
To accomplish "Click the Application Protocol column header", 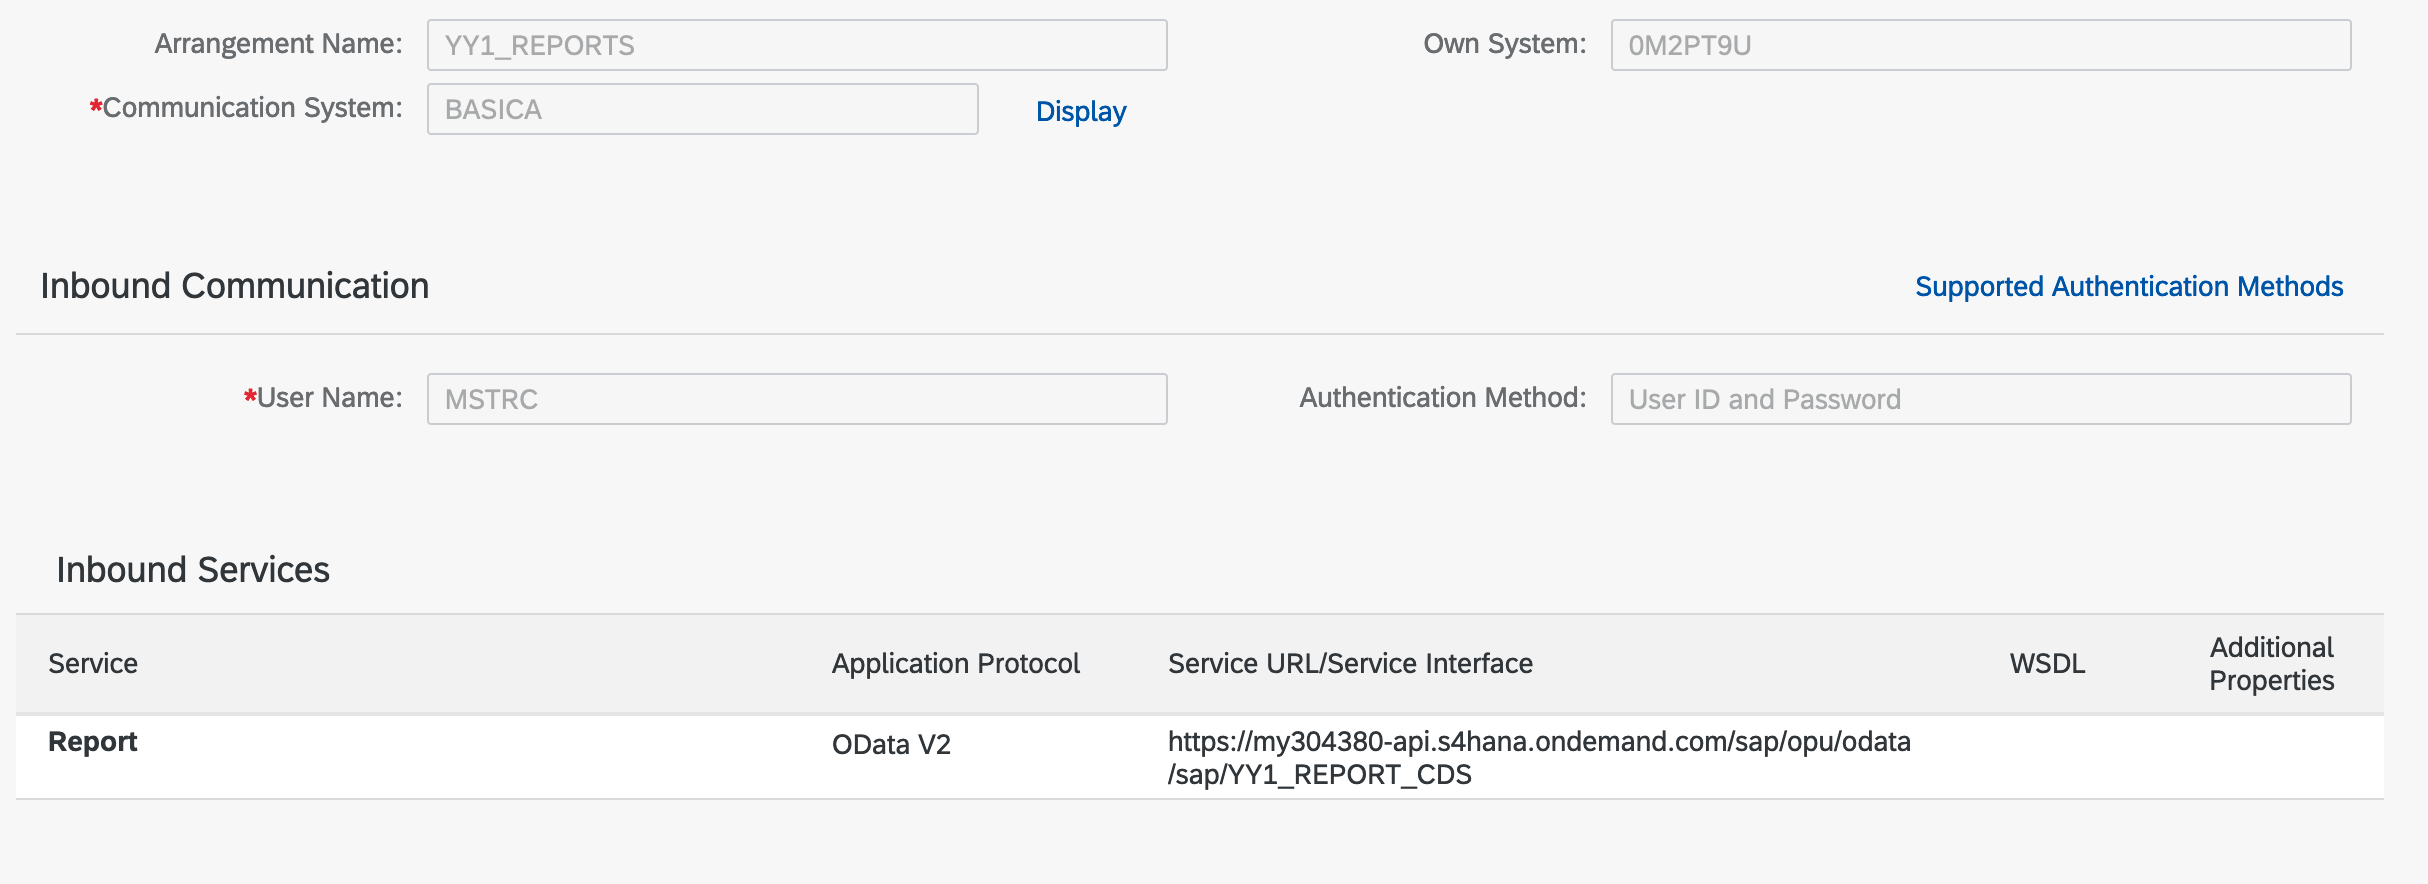I will (x=955, y=664).
